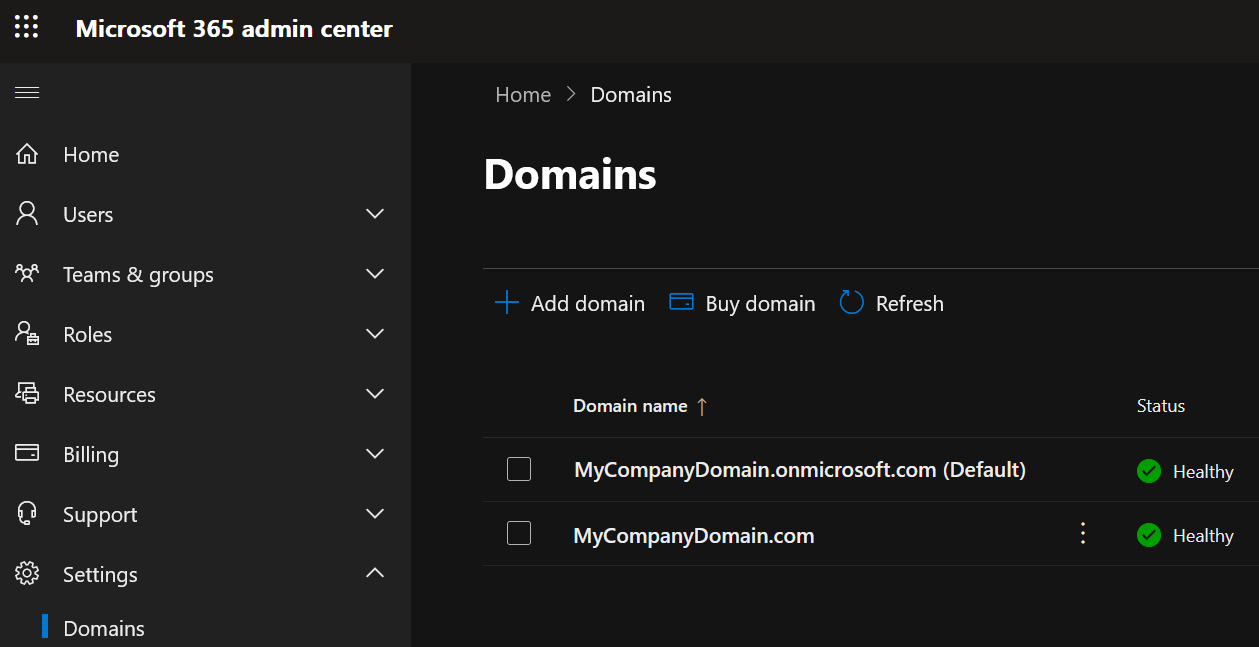Screen dimensions: 1259x647
Task: Select the MyCompanyDomain.onmicrosoft.com checkbox
Action: click(x=519, y=469)
